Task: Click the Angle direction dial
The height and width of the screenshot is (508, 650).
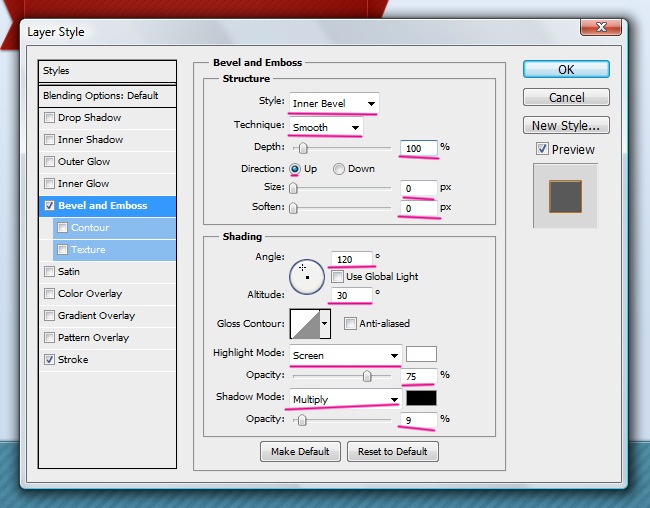Action: pyautogui.click(x=307, y=275)
